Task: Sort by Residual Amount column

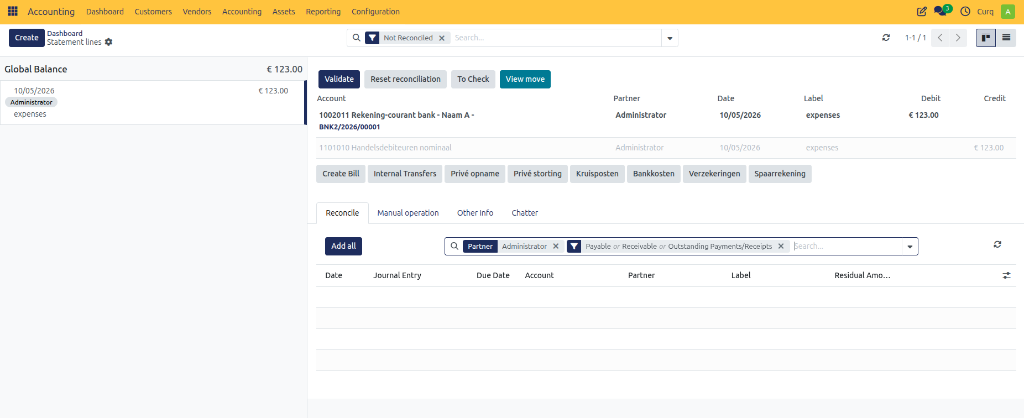Action: pos(862,276)
